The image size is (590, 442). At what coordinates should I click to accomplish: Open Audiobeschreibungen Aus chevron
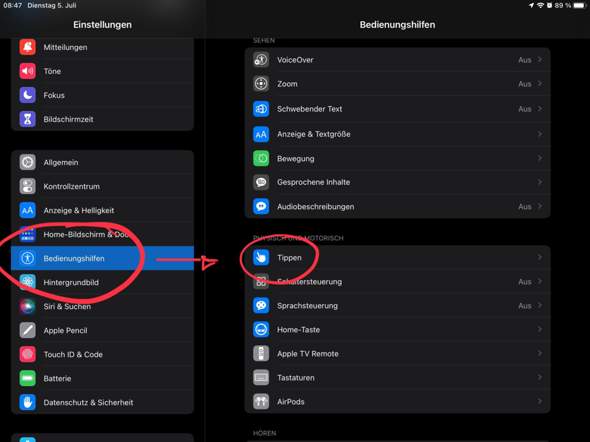pos(540,207)
